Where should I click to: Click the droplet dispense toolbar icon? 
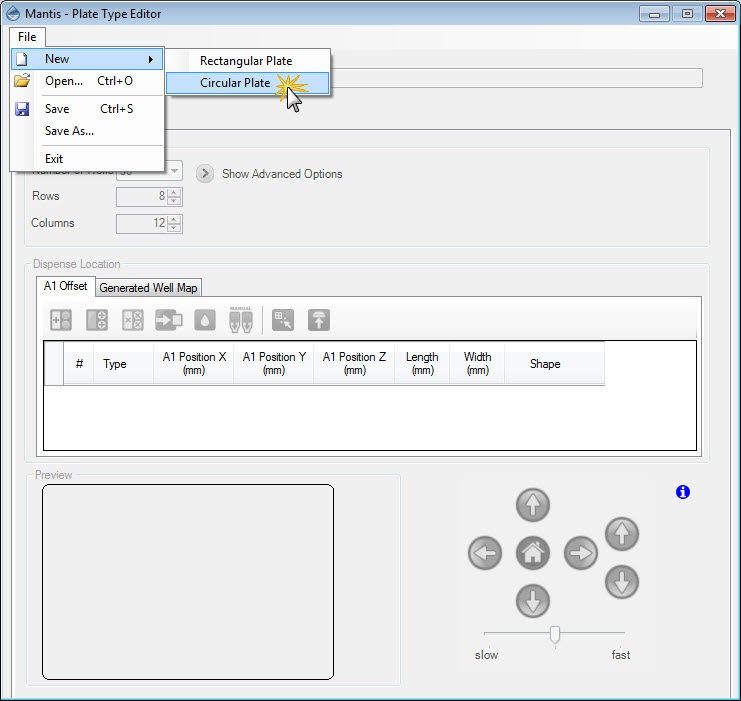[x=205, y=320]
